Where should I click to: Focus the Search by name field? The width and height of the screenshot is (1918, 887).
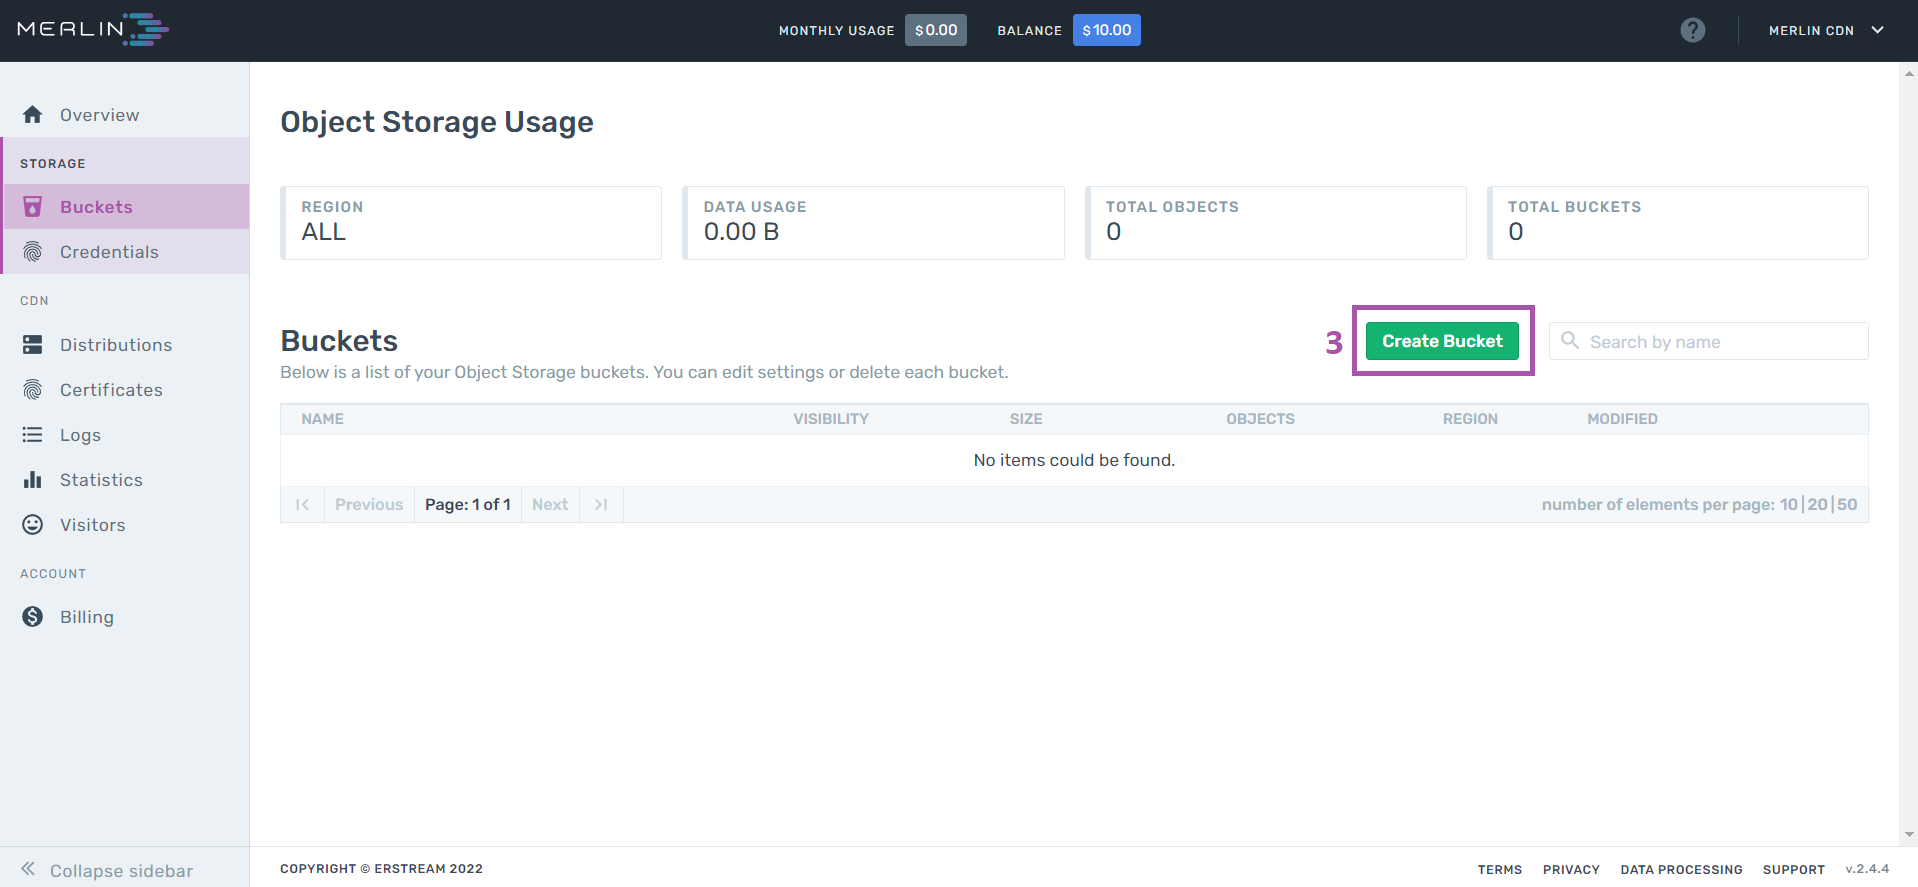pyautogui.click(x=1709, y=341)
